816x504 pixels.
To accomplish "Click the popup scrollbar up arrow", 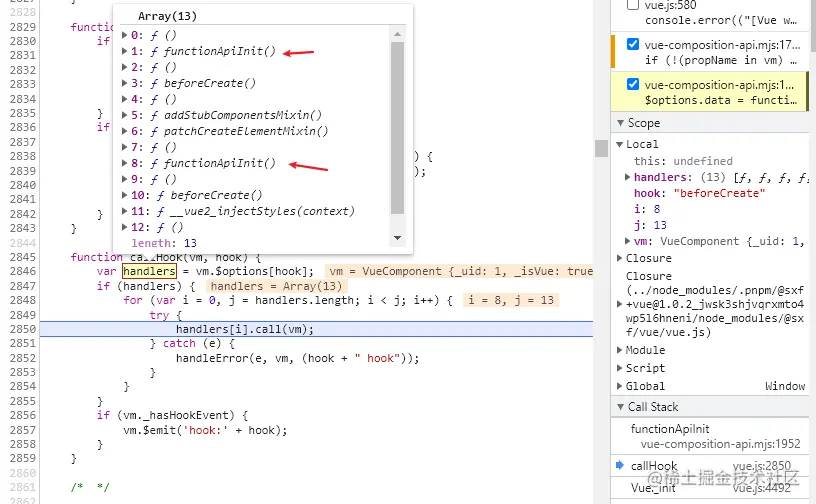I will point(398,34).
